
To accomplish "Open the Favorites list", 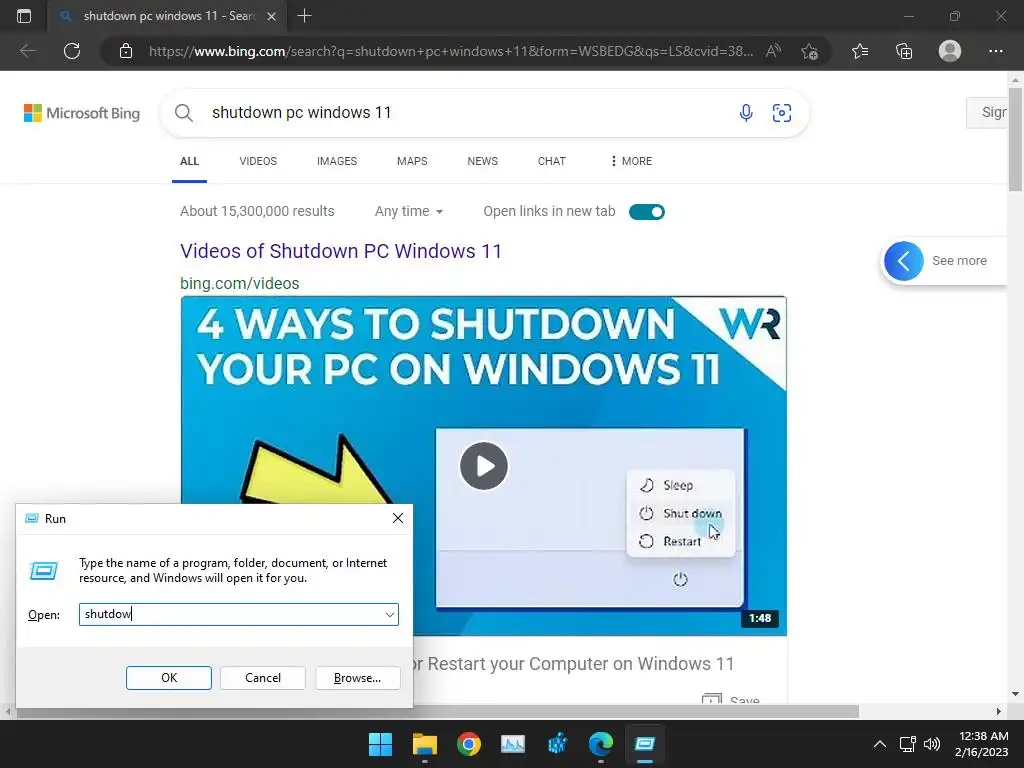I will [860, 51].
